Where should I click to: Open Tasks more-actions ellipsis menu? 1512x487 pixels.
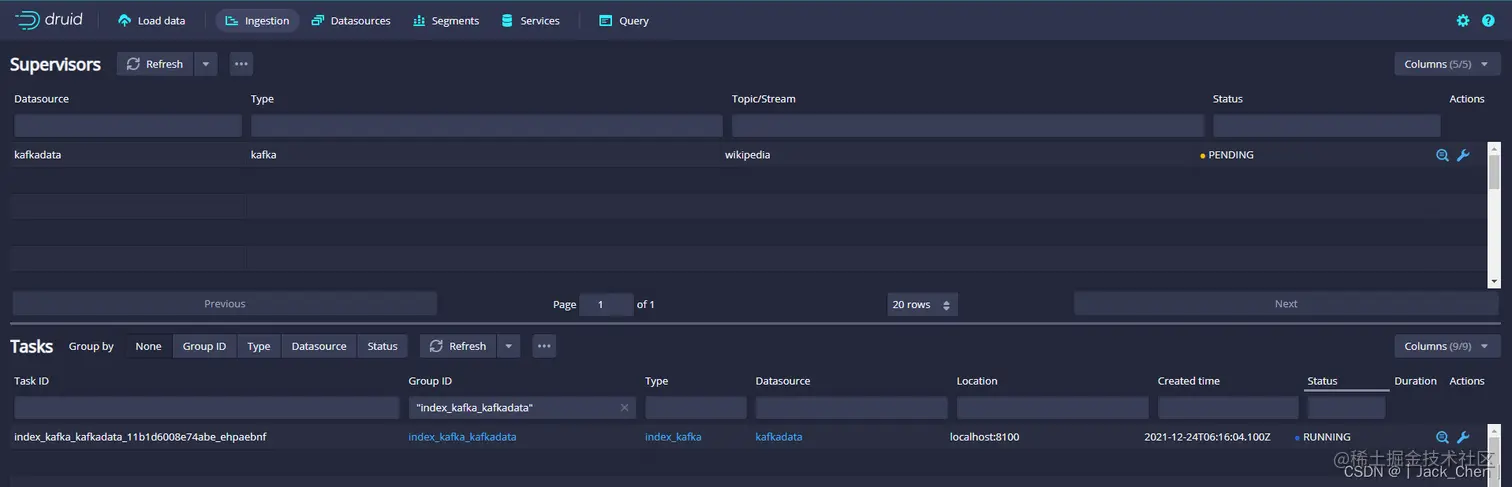(544, 346)
